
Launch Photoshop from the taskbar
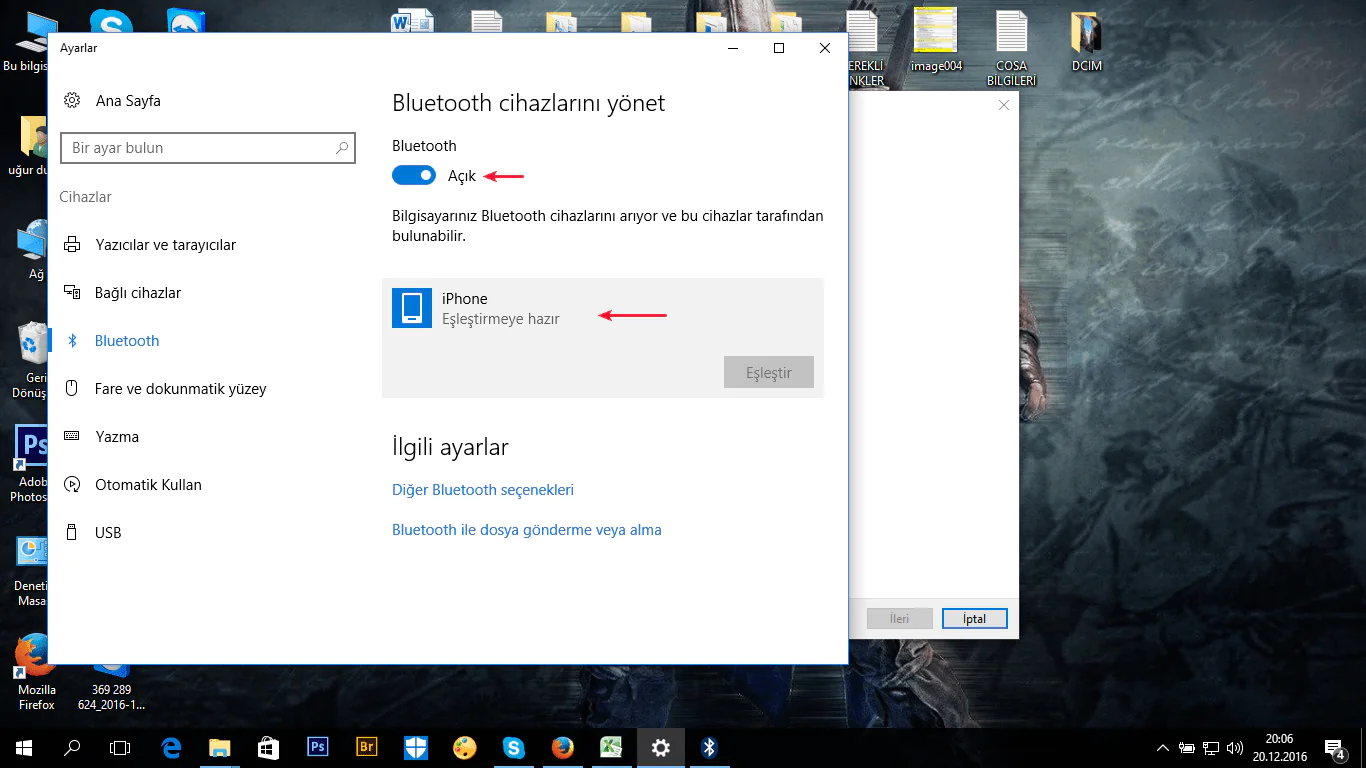318,747
